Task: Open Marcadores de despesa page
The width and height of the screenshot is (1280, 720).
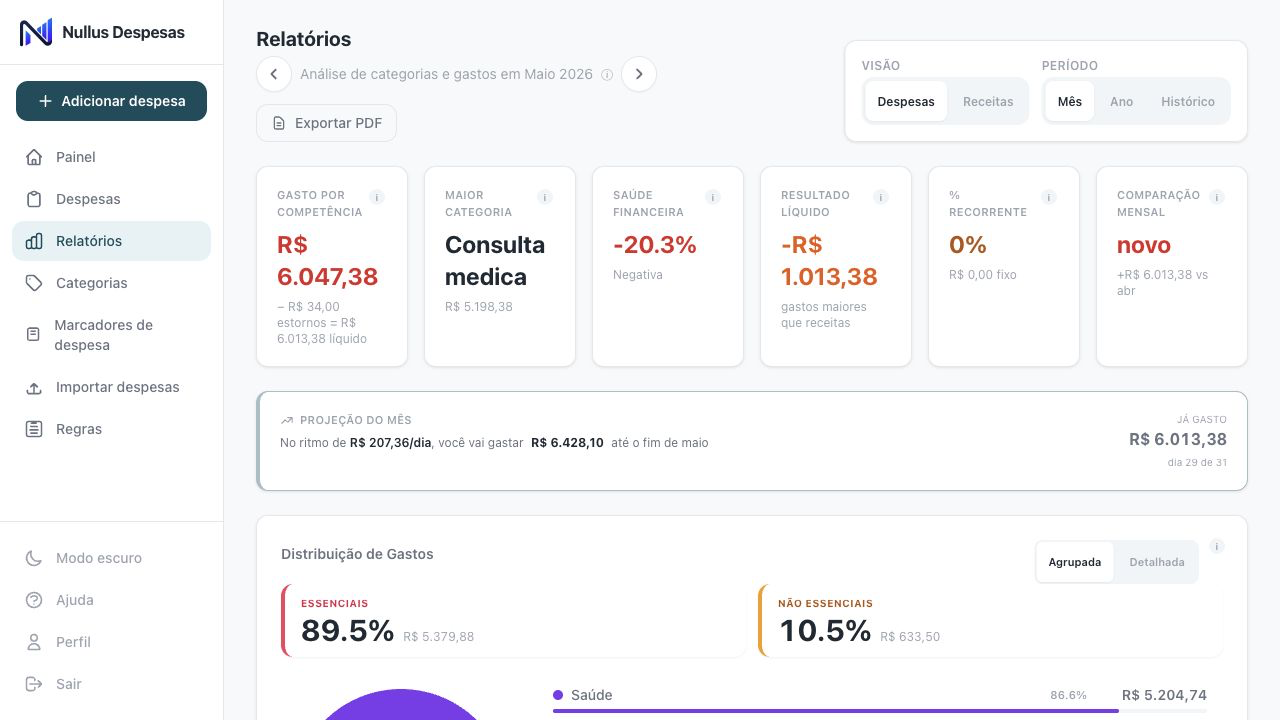Action: click(x=112, y=335)
